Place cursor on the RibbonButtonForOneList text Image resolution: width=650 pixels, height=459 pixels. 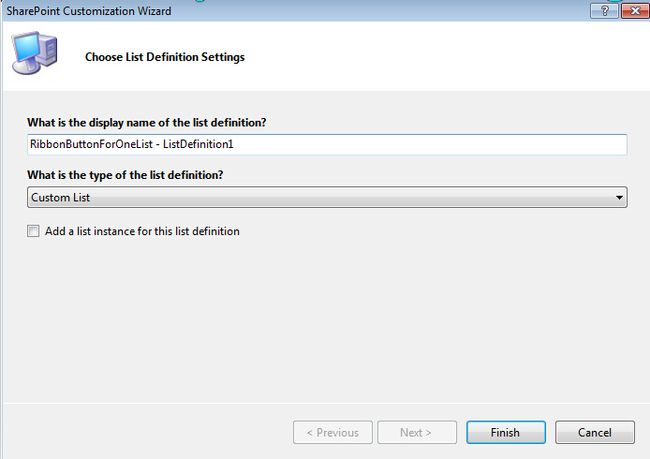(x=91, y=144)
